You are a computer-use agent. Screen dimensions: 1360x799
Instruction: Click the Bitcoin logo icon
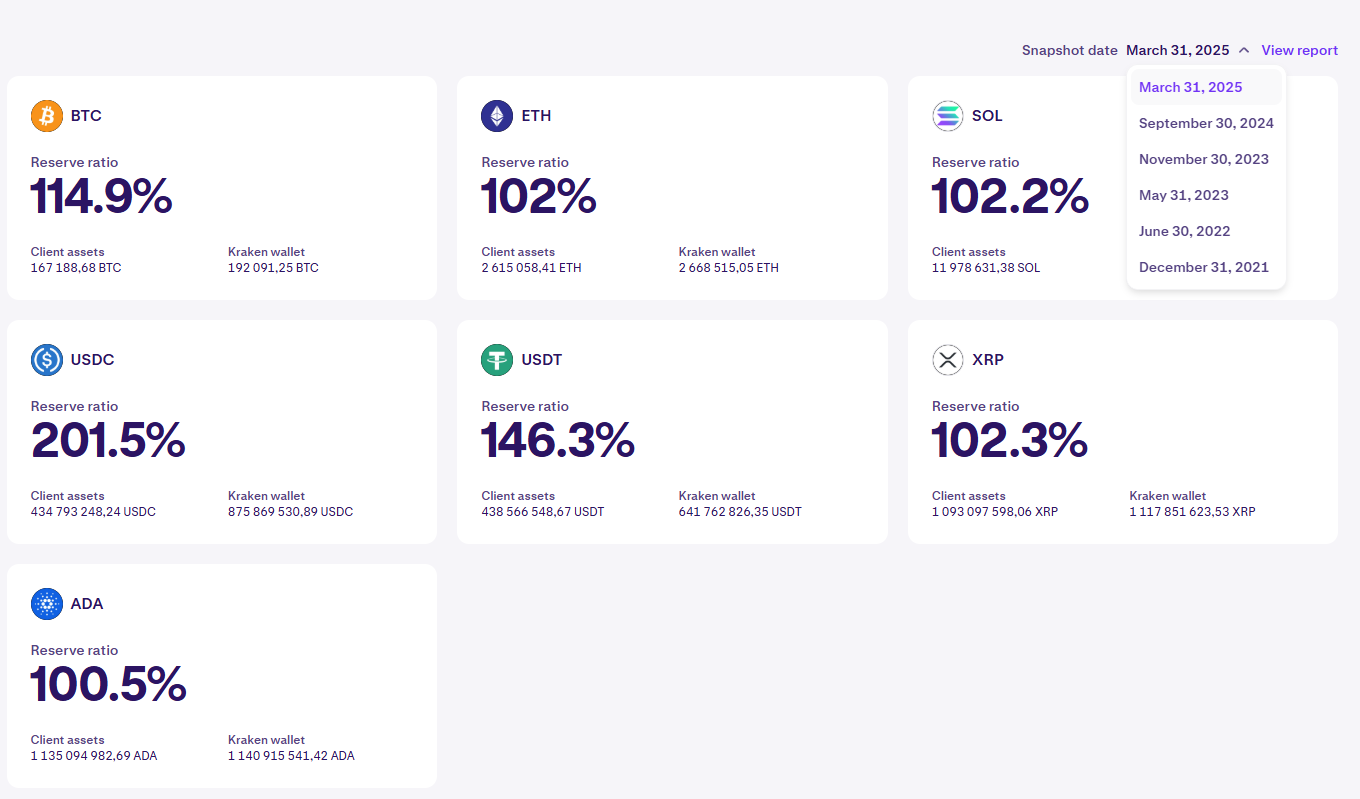47,116
